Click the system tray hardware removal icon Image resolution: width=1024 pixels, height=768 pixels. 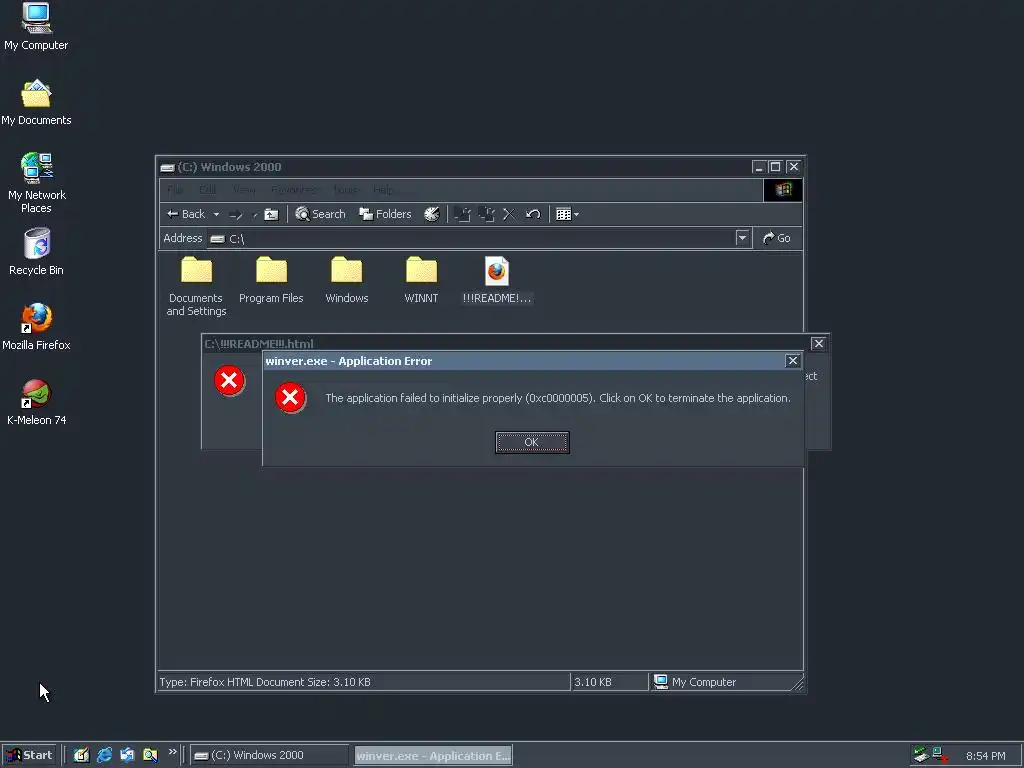click(x=920, y=755)
